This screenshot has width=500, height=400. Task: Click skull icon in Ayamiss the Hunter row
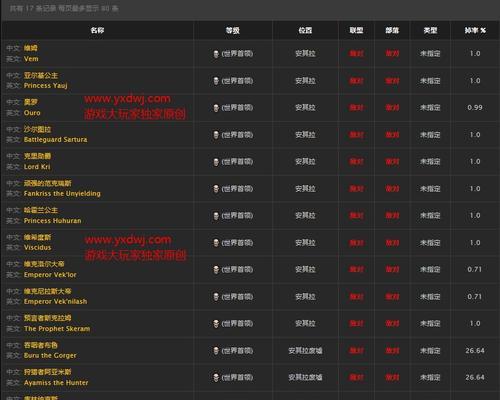coord(216,378)
